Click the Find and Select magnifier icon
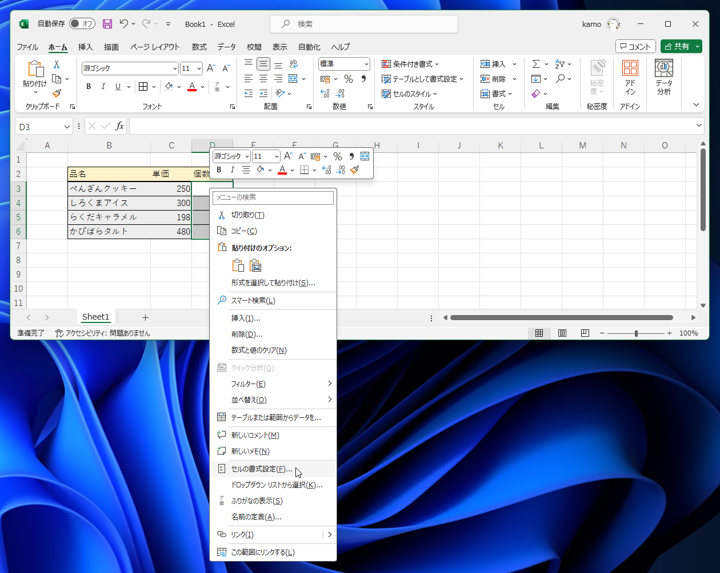This screenshot has height=573, width=720. coord(560,79)
